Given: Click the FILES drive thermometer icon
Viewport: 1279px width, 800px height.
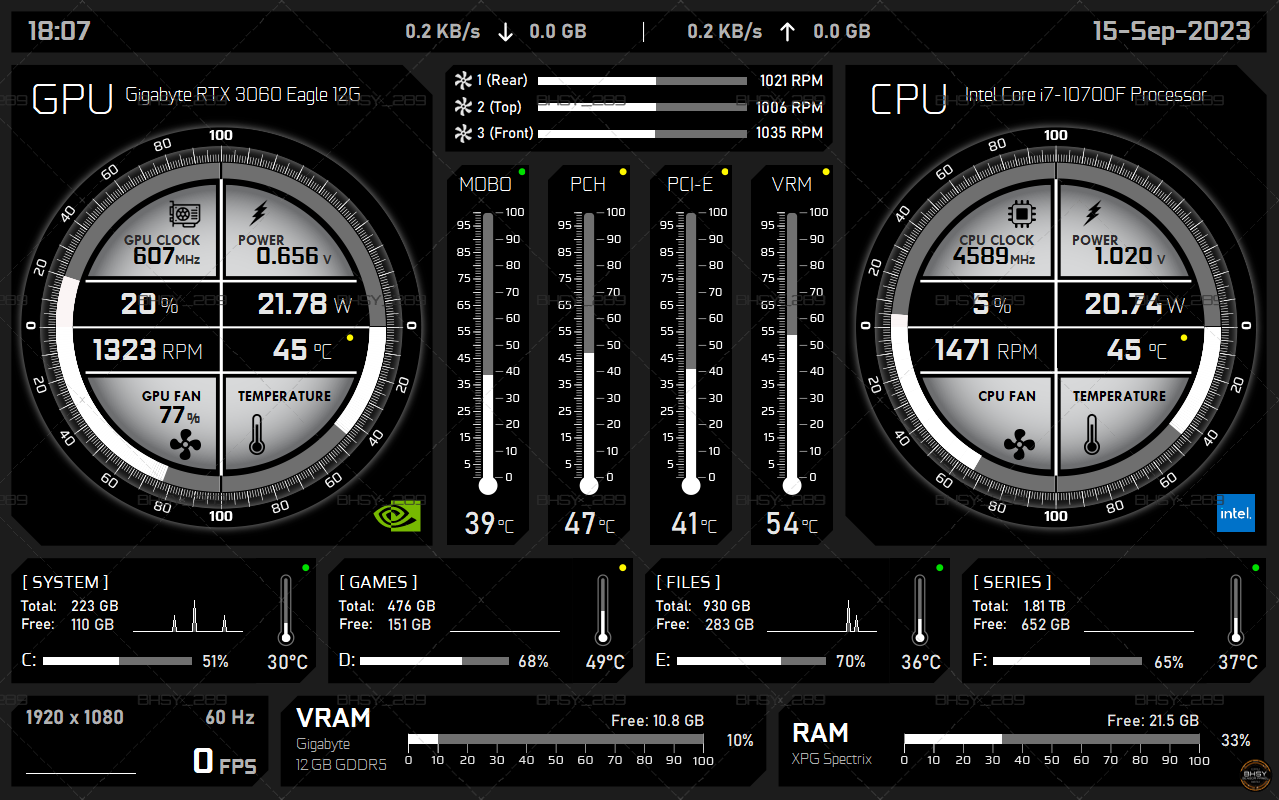Looking at the screenshot, I should tap(920, 610).
